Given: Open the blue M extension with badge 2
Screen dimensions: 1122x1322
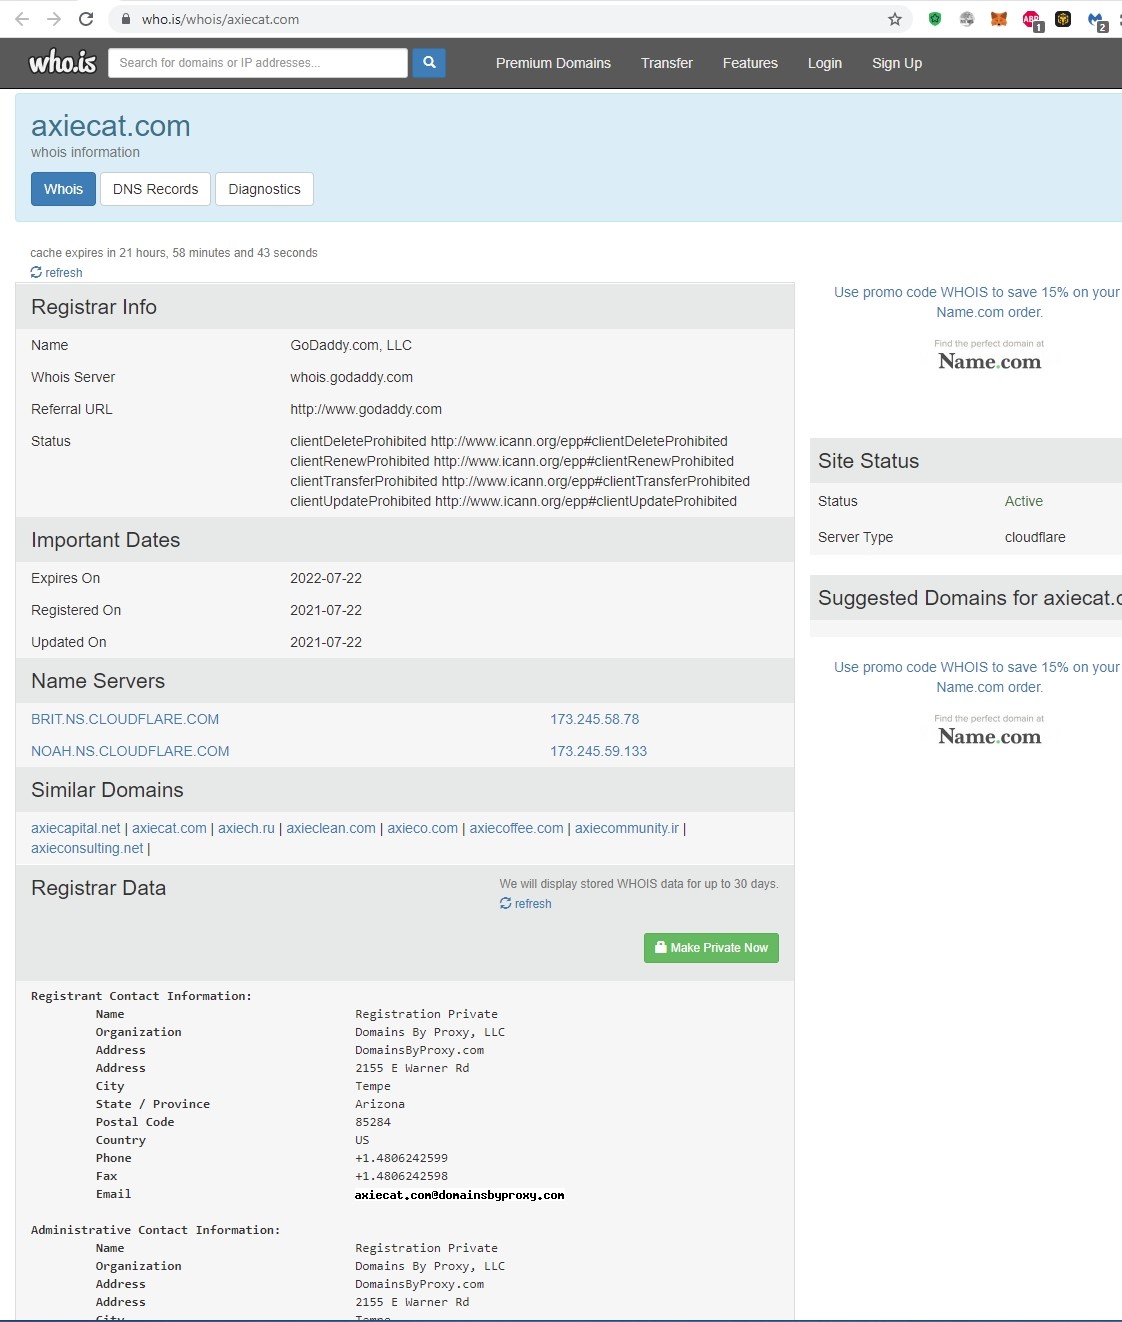Looking at the screenshot, I should (x=1097, y=20).
